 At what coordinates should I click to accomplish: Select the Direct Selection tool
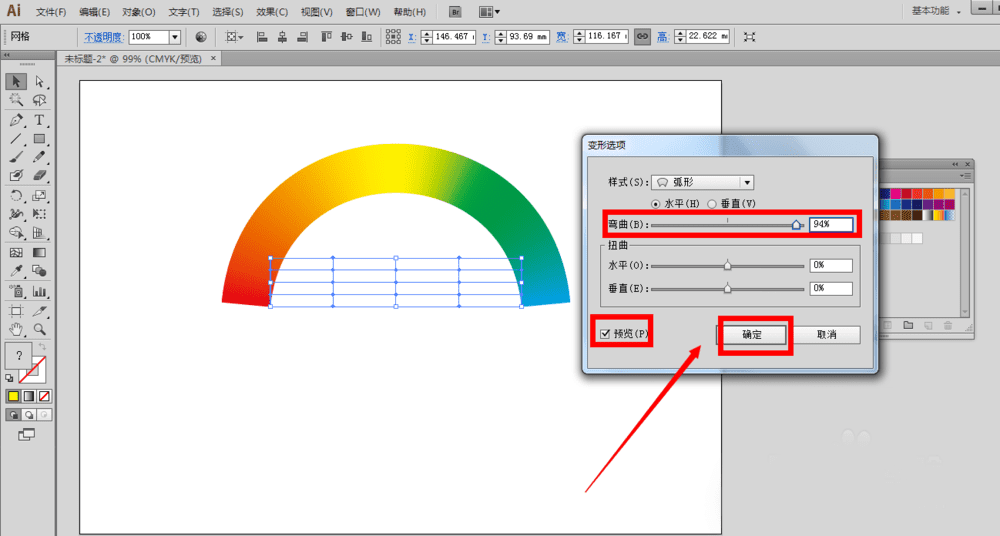(40, 81)
